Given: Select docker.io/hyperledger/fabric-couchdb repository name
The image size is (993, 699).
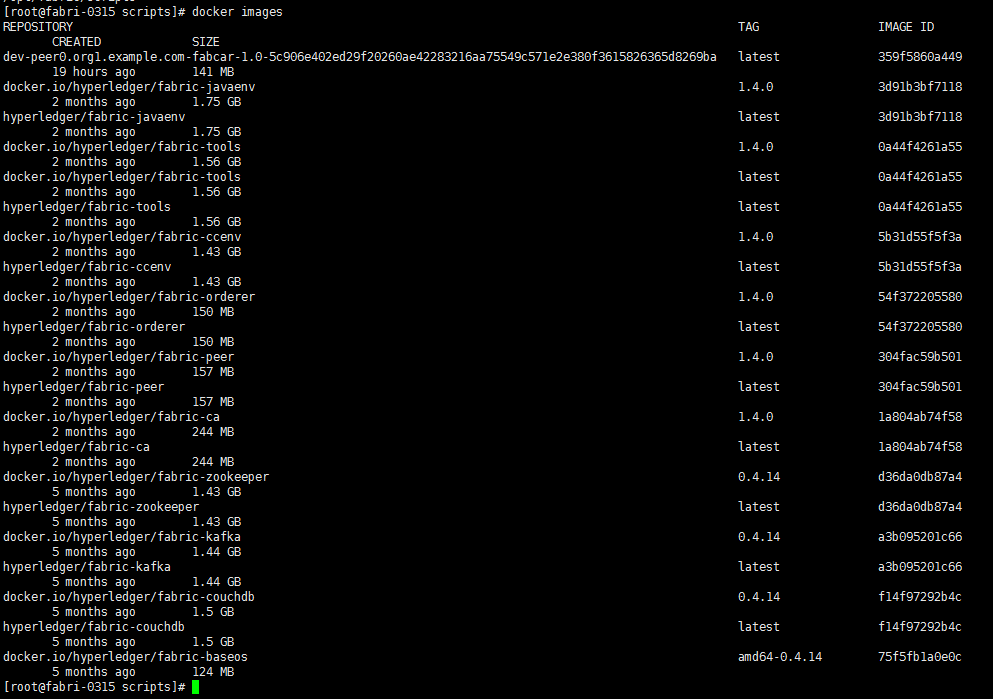Looking at the screenshot, I should (x=129, y=597).
